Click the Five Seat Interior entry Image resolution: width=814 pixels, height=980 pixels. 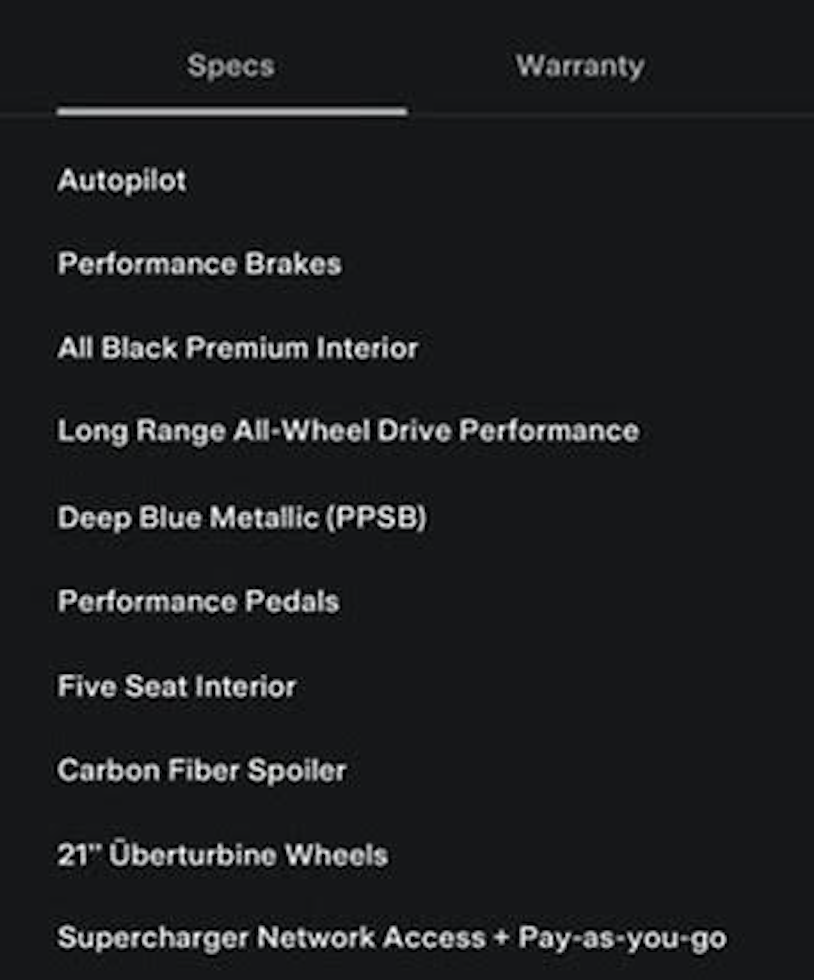click(x=177, y=687)
